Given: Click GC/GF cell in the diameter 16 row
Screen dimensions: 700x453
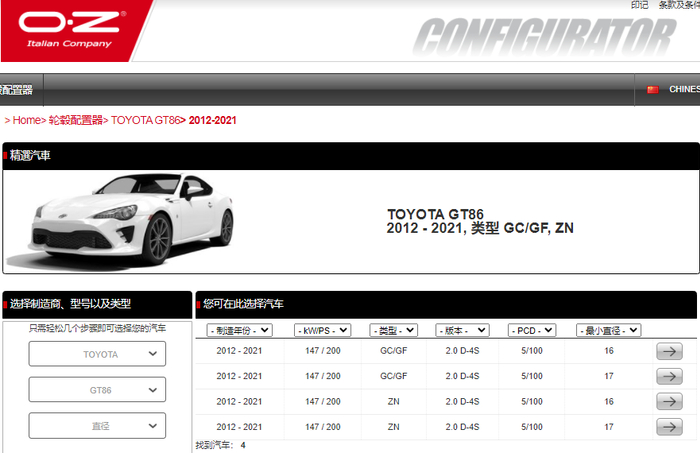Looking at the screenshot, I should pyautogui.click(x=393, y=351).
